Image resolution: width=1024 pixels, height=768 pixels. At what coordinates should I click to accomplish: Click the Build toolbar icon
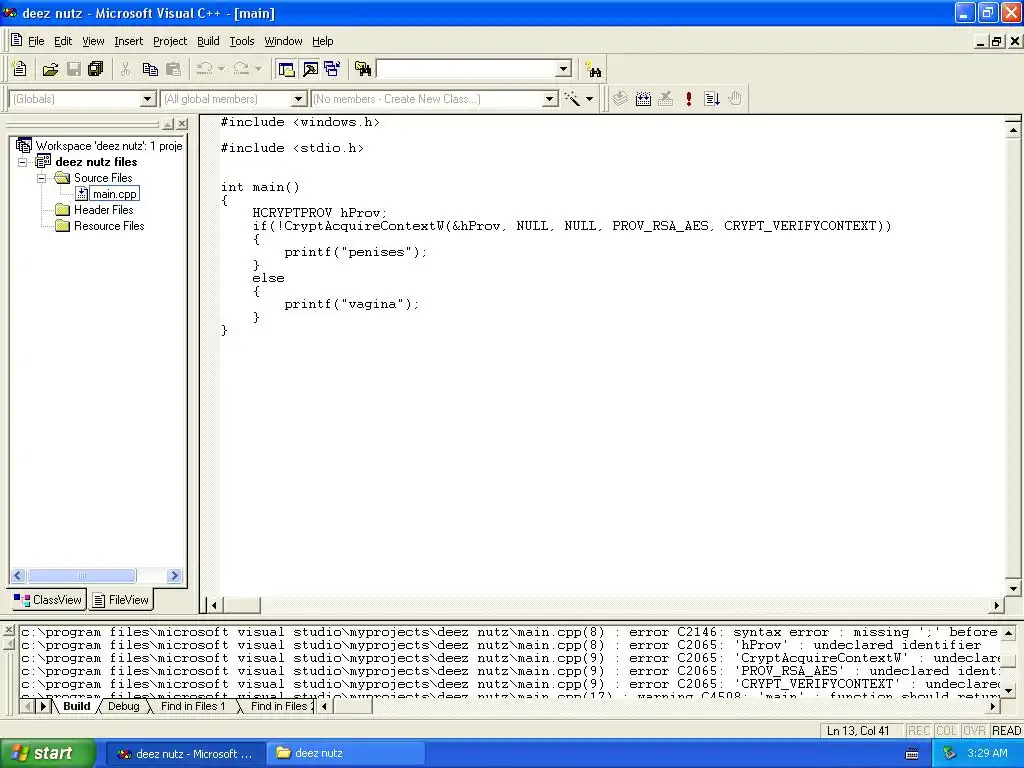(643, 99)
